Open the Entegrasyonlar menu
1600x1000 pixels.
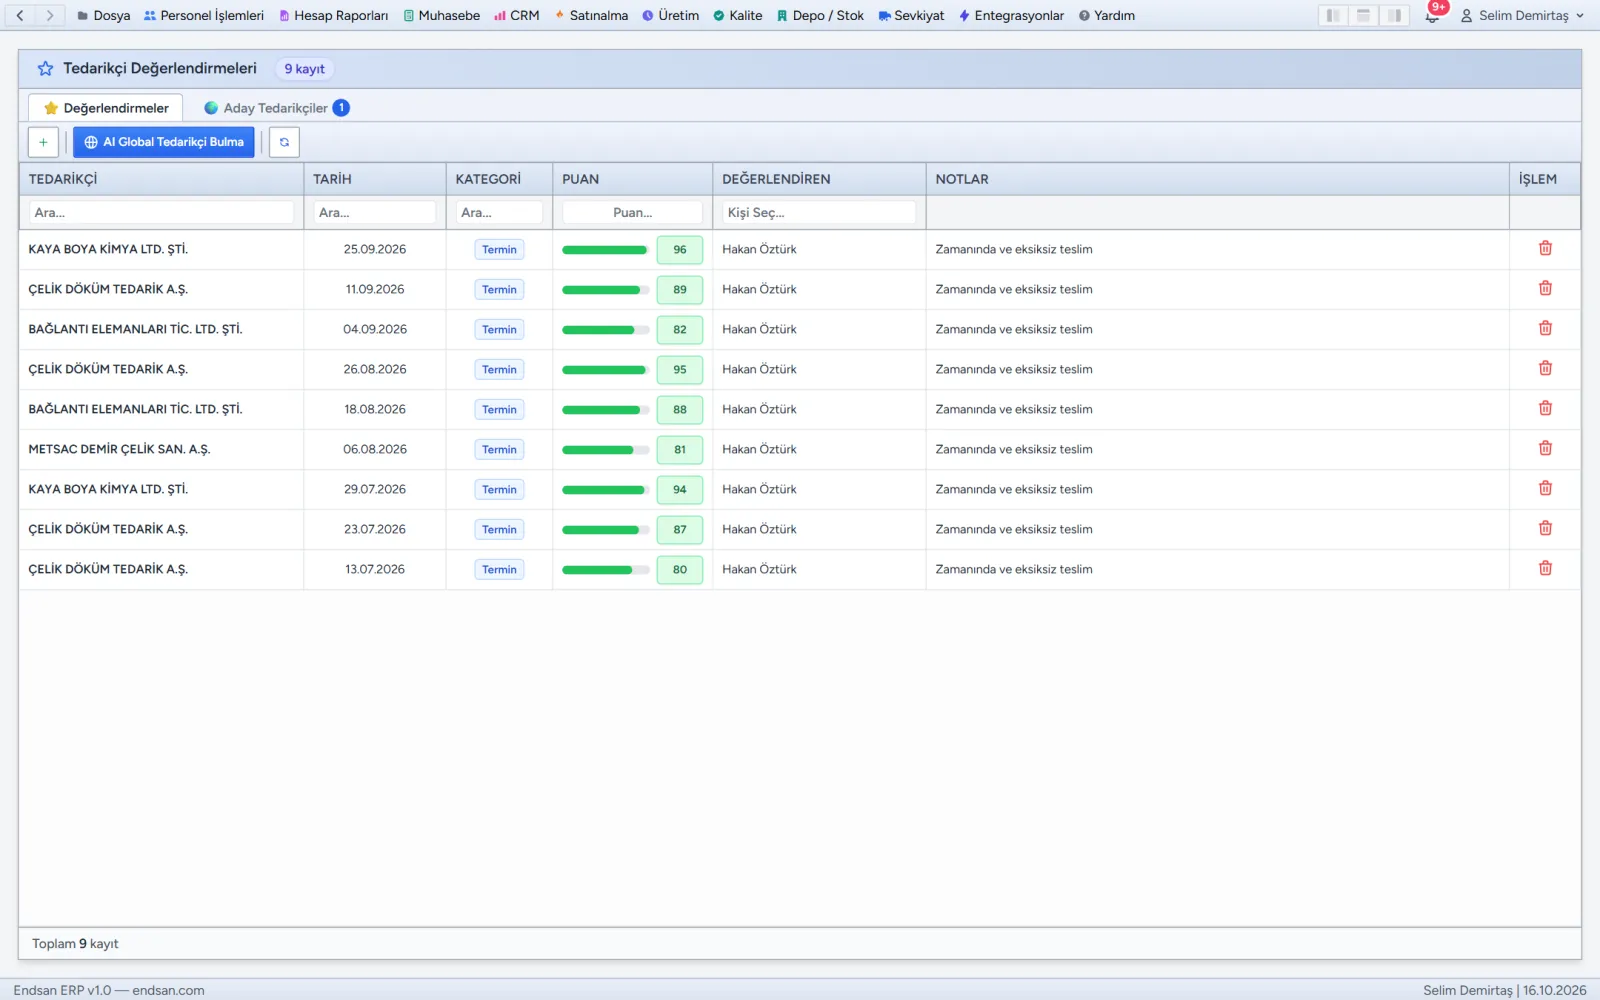pyautogui.click(x=1011, y=16)
